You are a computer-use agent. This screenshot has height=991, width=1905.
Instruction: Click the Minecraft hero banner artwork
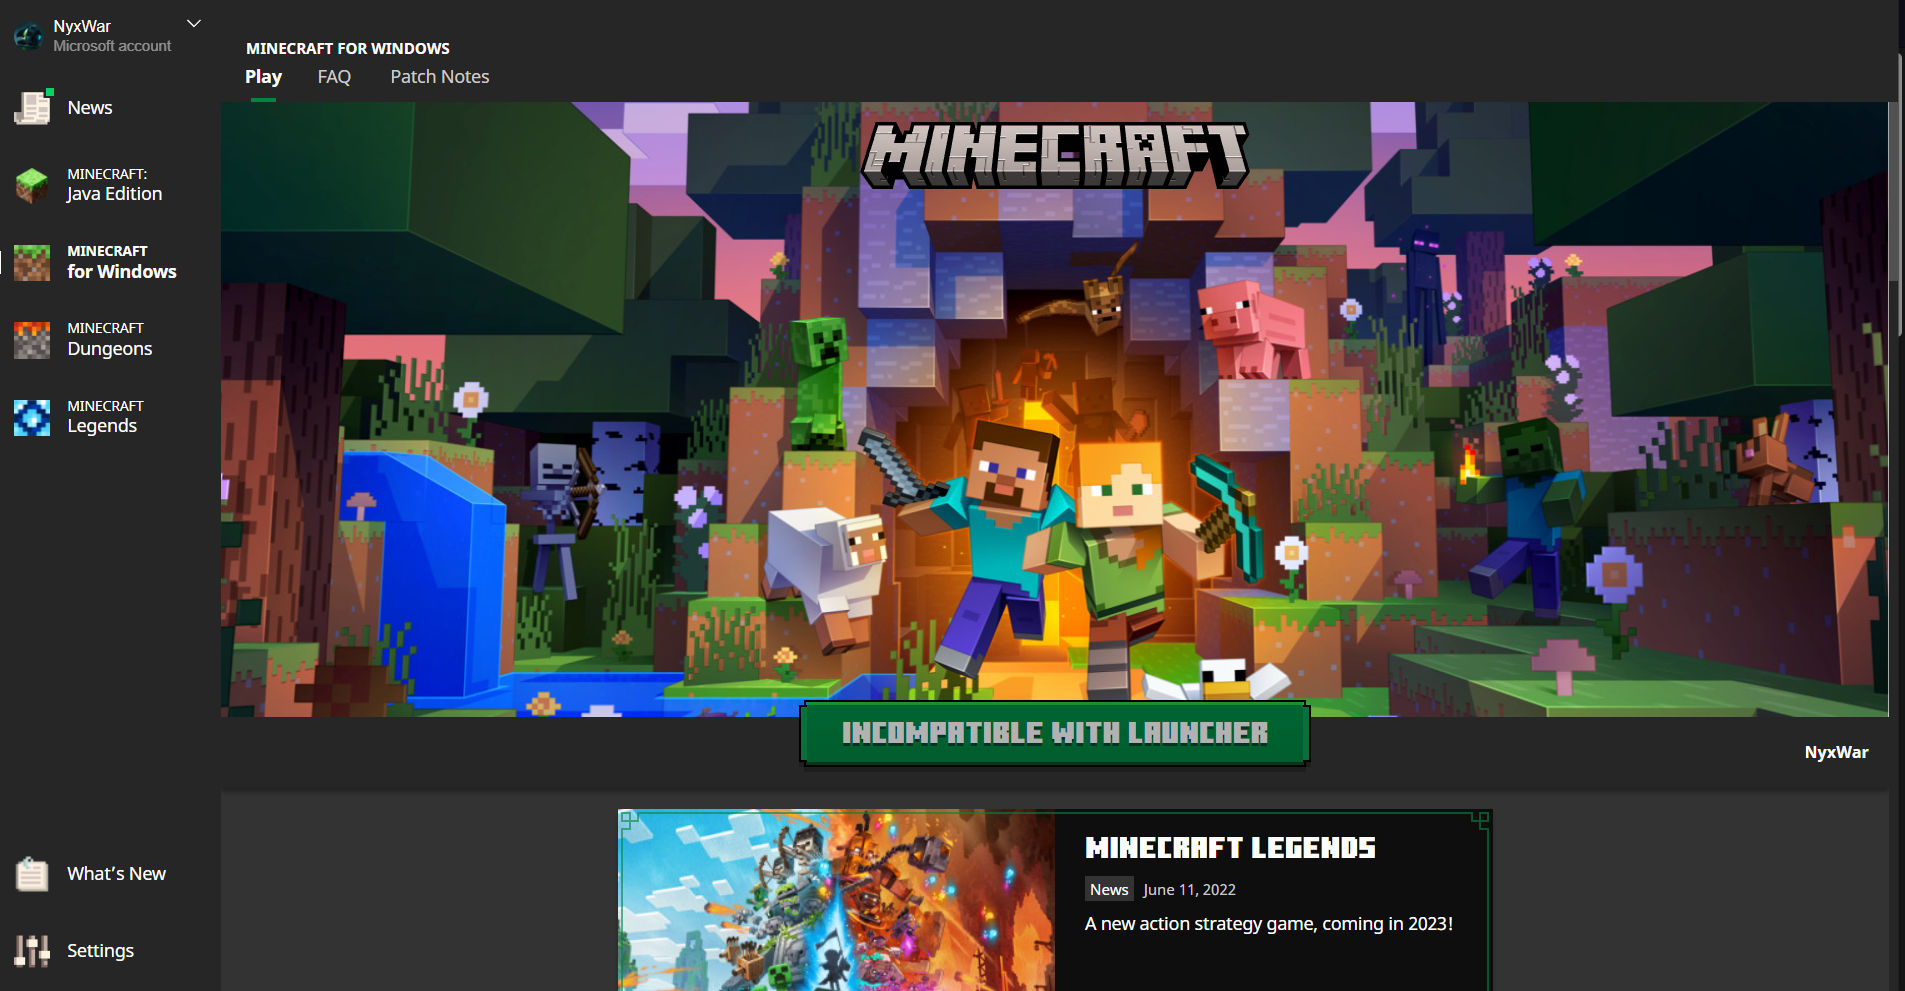pos(1055,408)
